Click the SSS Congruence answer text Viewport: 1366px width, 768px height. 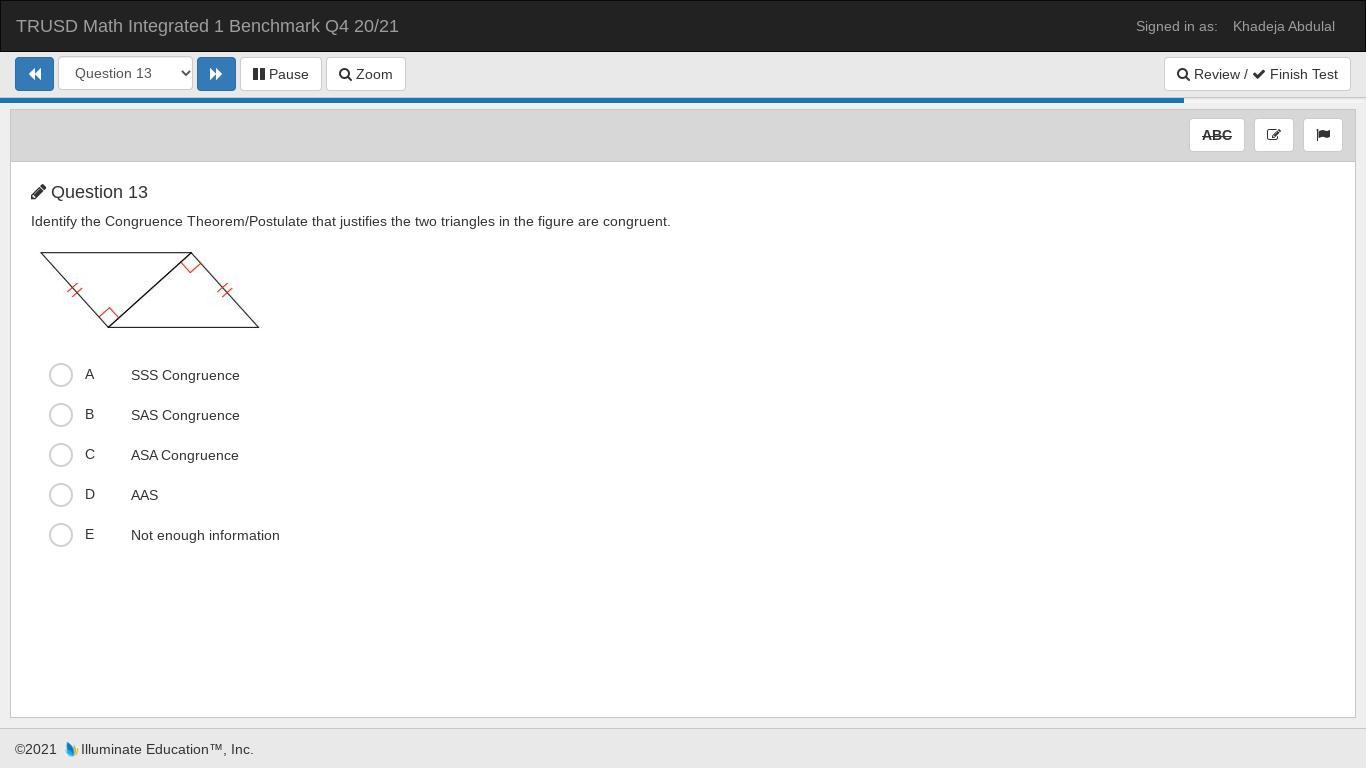(185, 375)
